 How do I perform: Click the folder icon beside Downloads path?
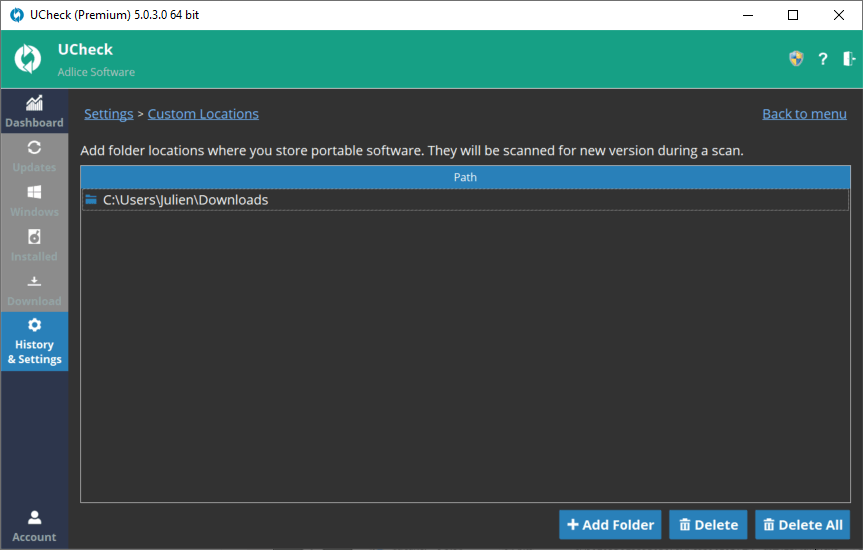[91, 200]
